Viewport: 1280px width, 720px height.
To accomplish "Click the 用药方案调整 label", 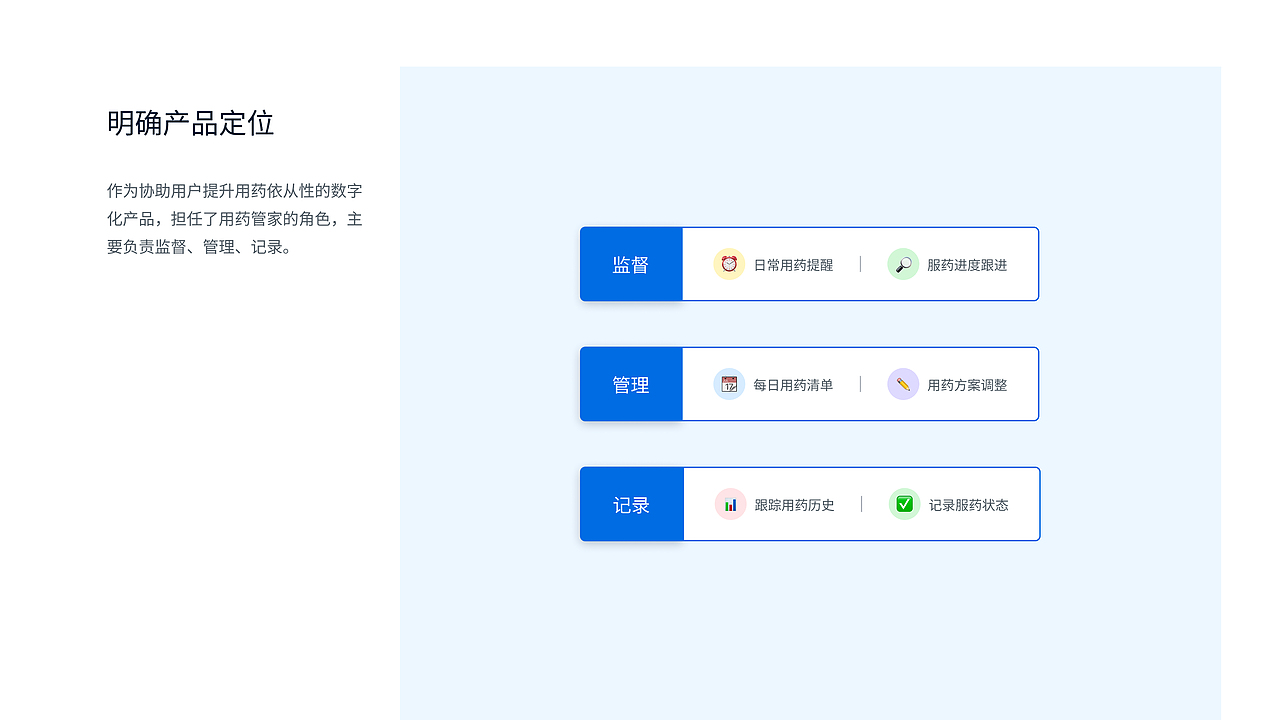I will click(967, 385).
